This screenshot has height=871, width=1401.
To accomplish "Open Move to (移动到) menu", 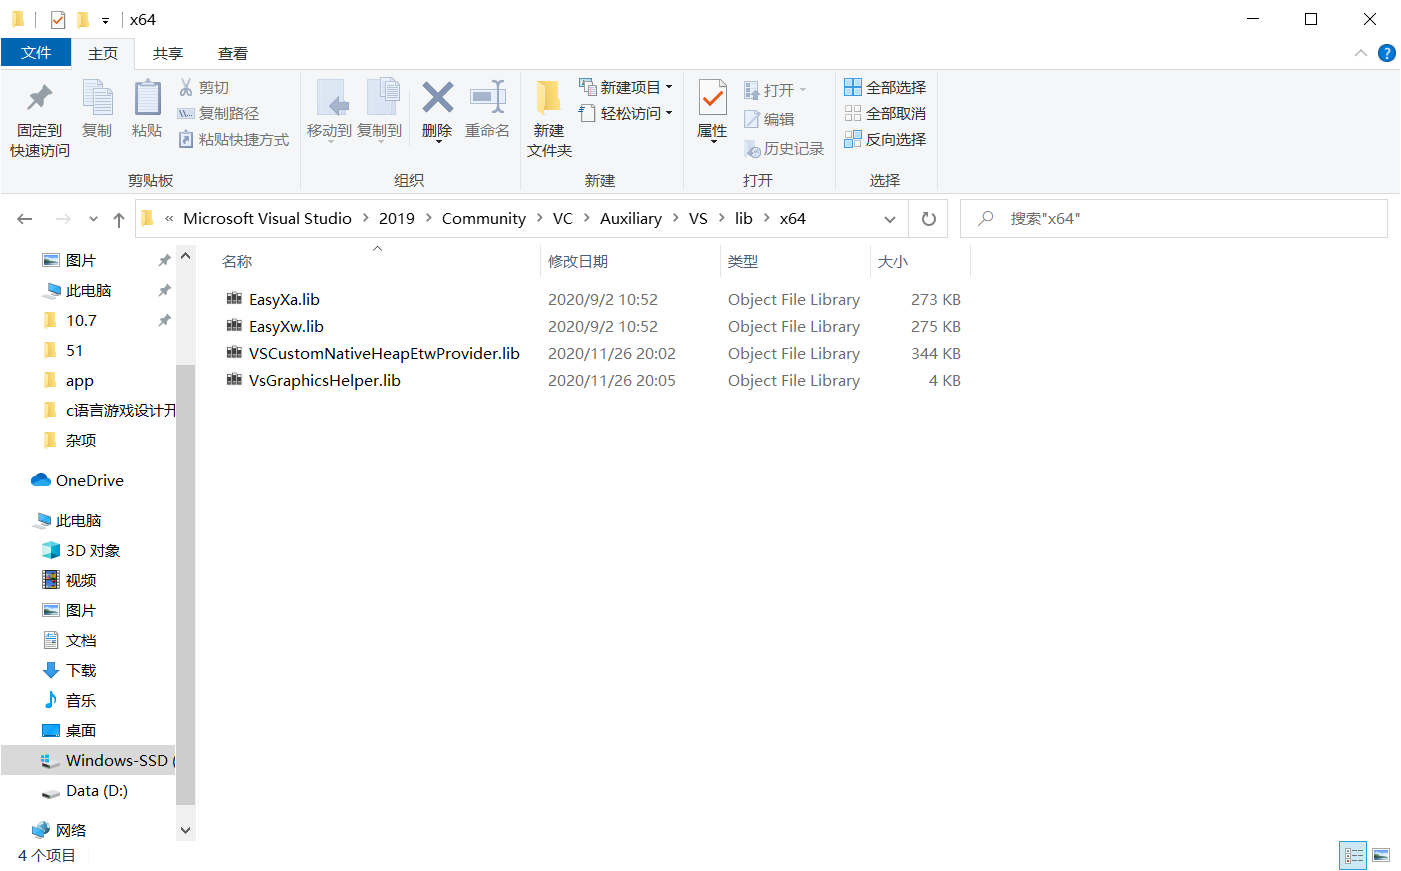I will [329, 110].
